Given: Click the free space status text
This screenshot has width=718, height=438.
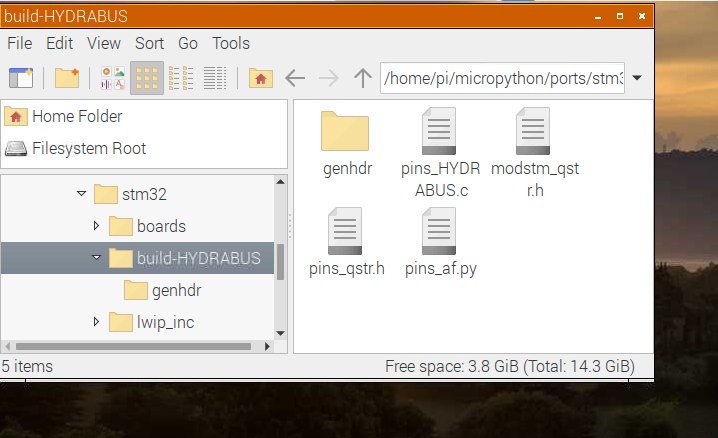Looking at the screenshot, I should (510, 366).
